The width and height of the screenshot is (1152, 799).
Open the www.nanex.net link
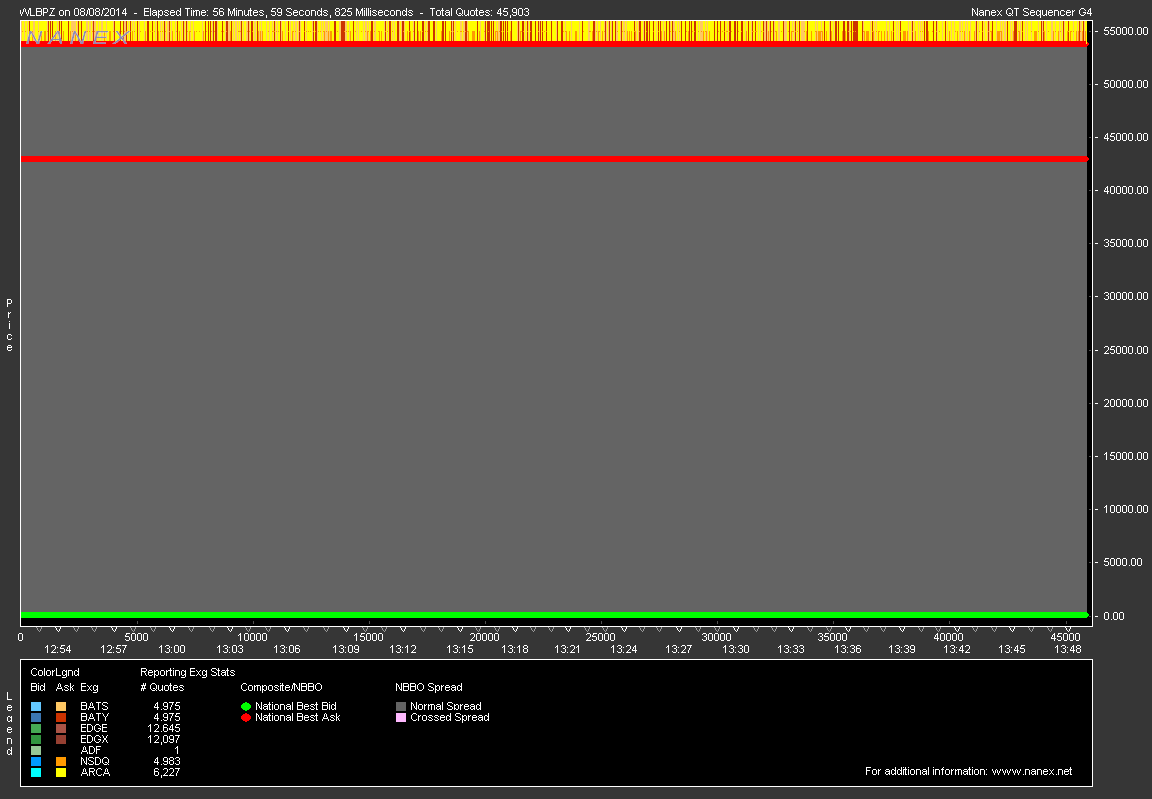(1032, 771)
